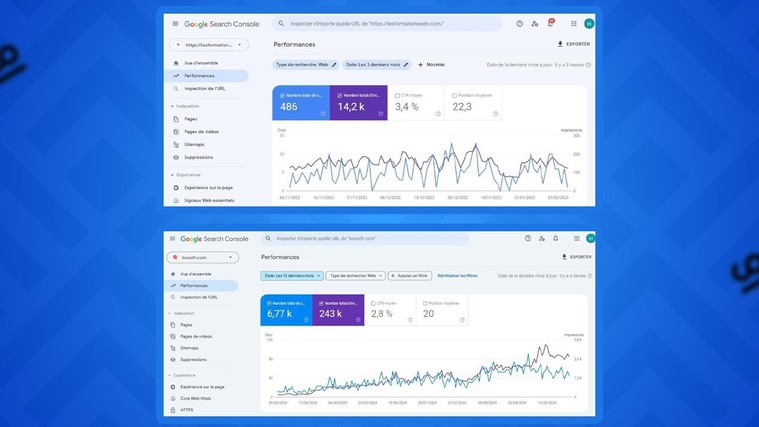
Task: Click account avatar H in boosth.com console
Action: [x=590, y=238]
